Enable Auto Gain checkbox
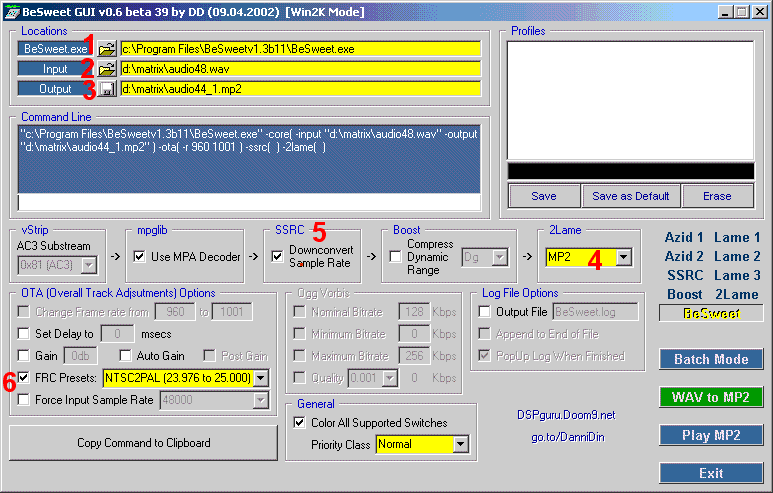The image size is (773, 493). point(125,355)
